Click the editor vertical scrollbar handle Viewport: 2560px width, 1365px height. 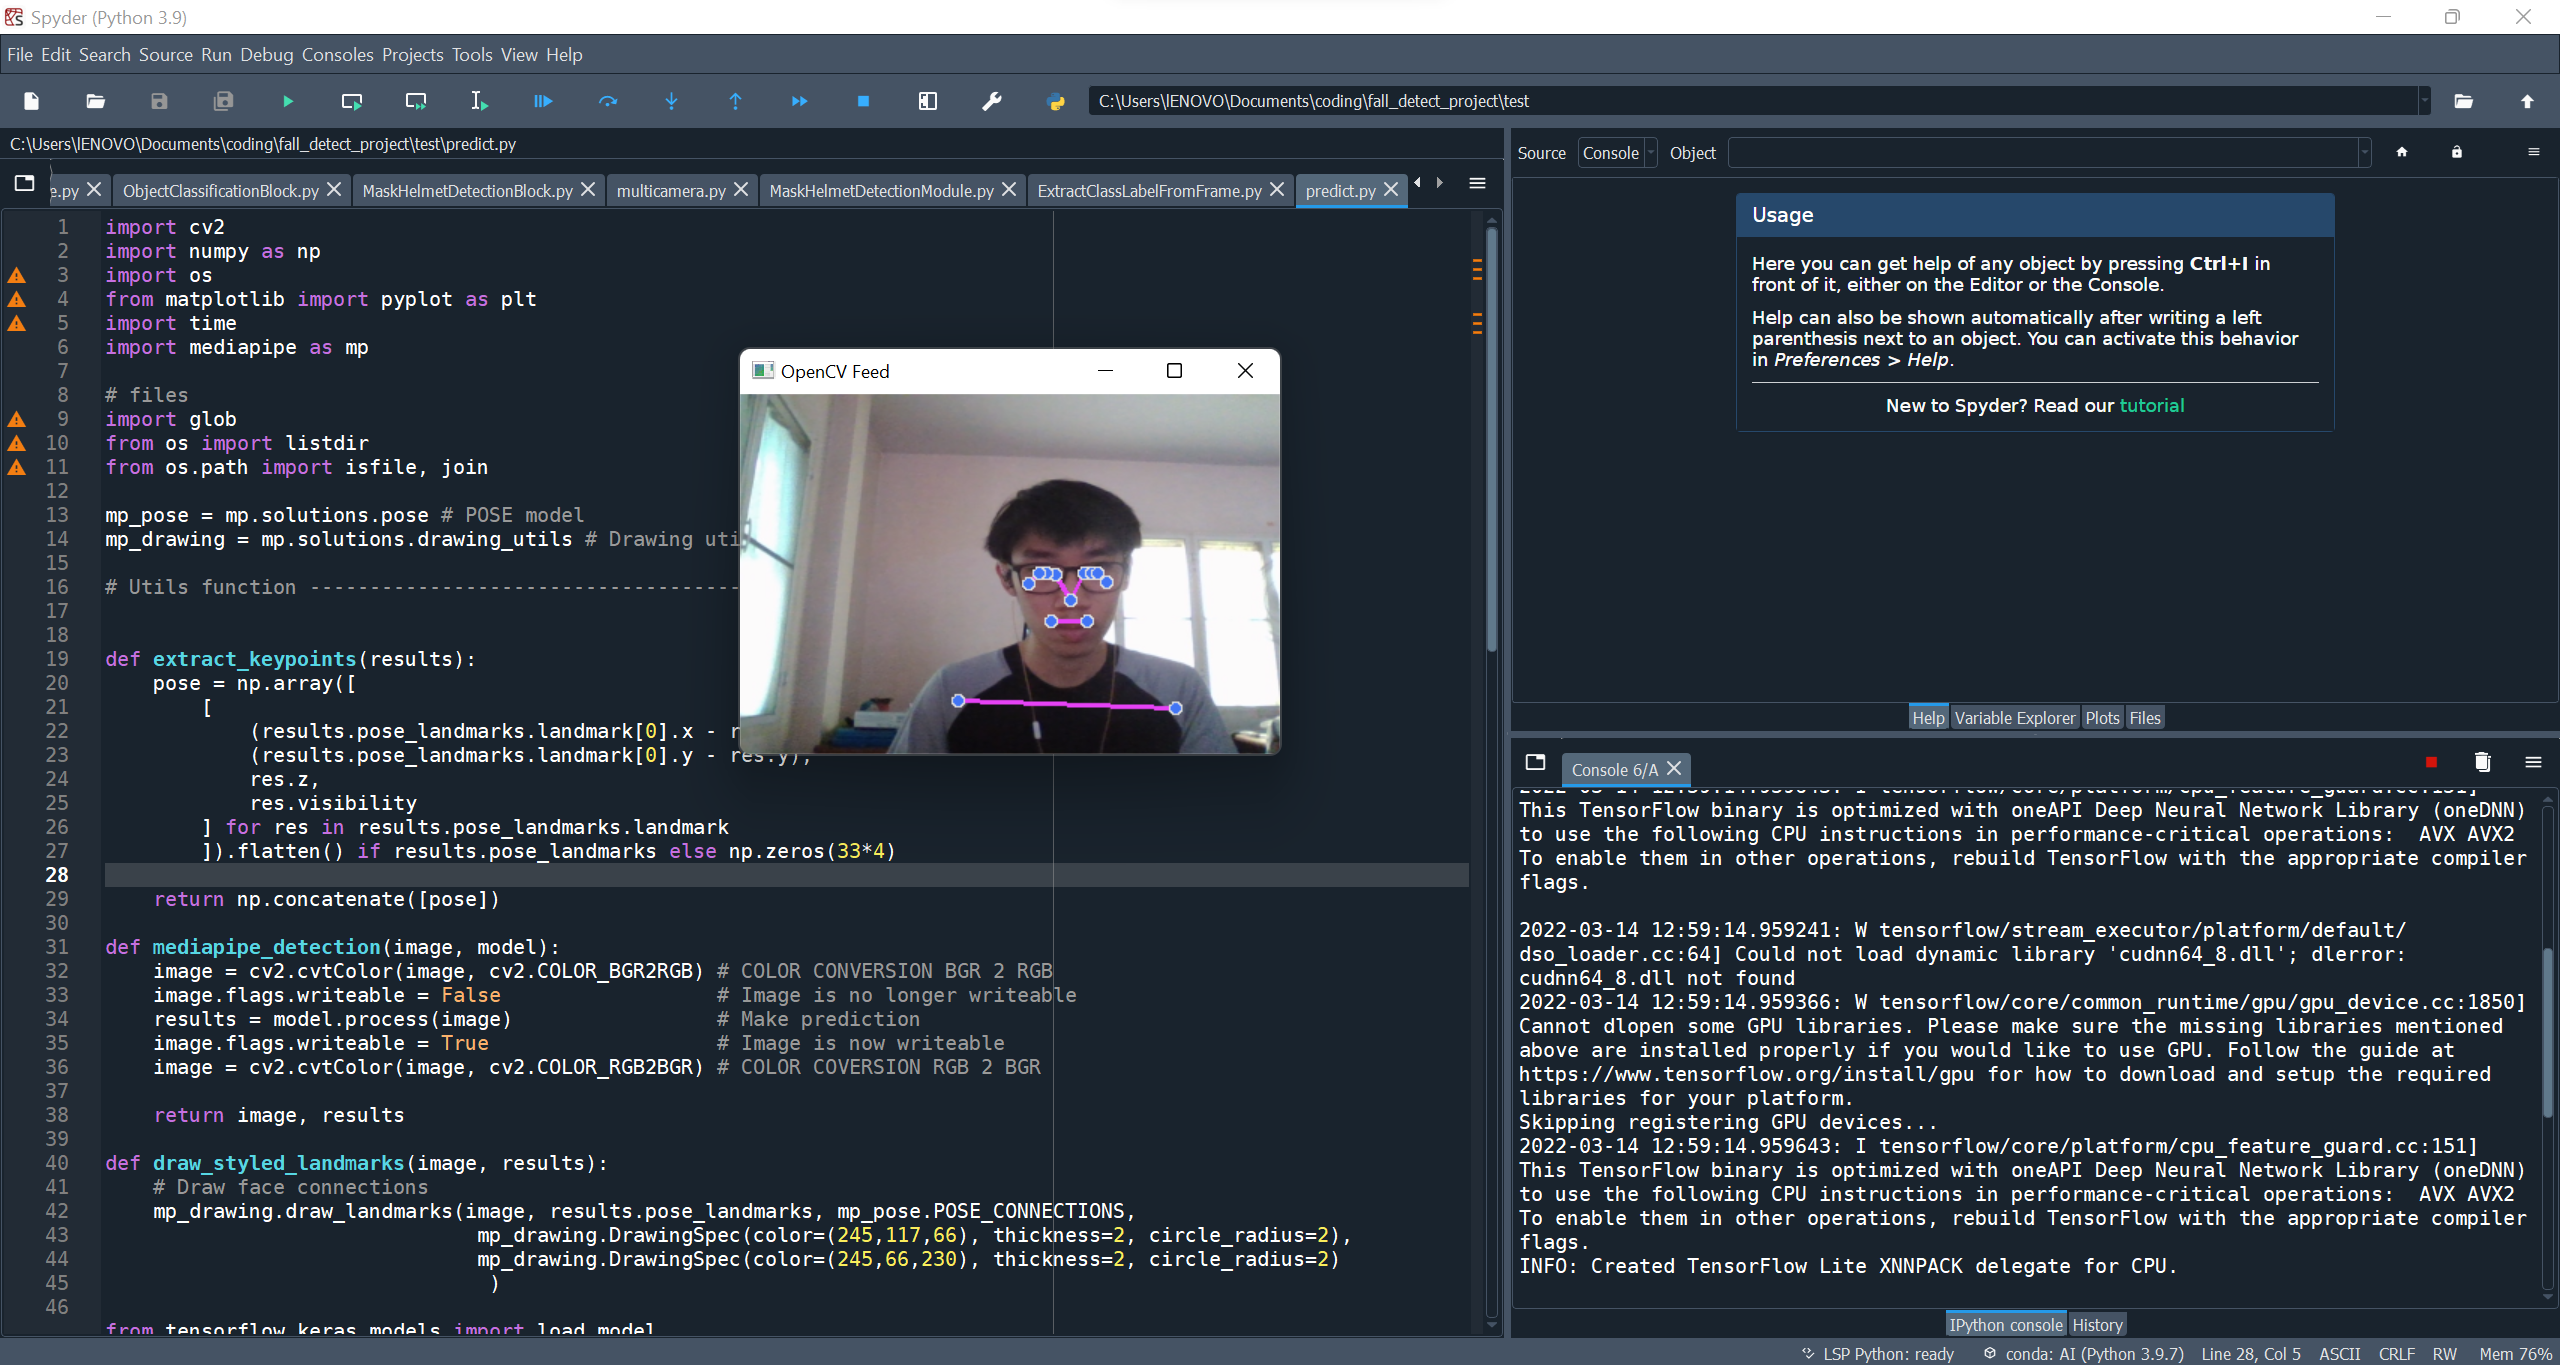(x=1491, y=440)
